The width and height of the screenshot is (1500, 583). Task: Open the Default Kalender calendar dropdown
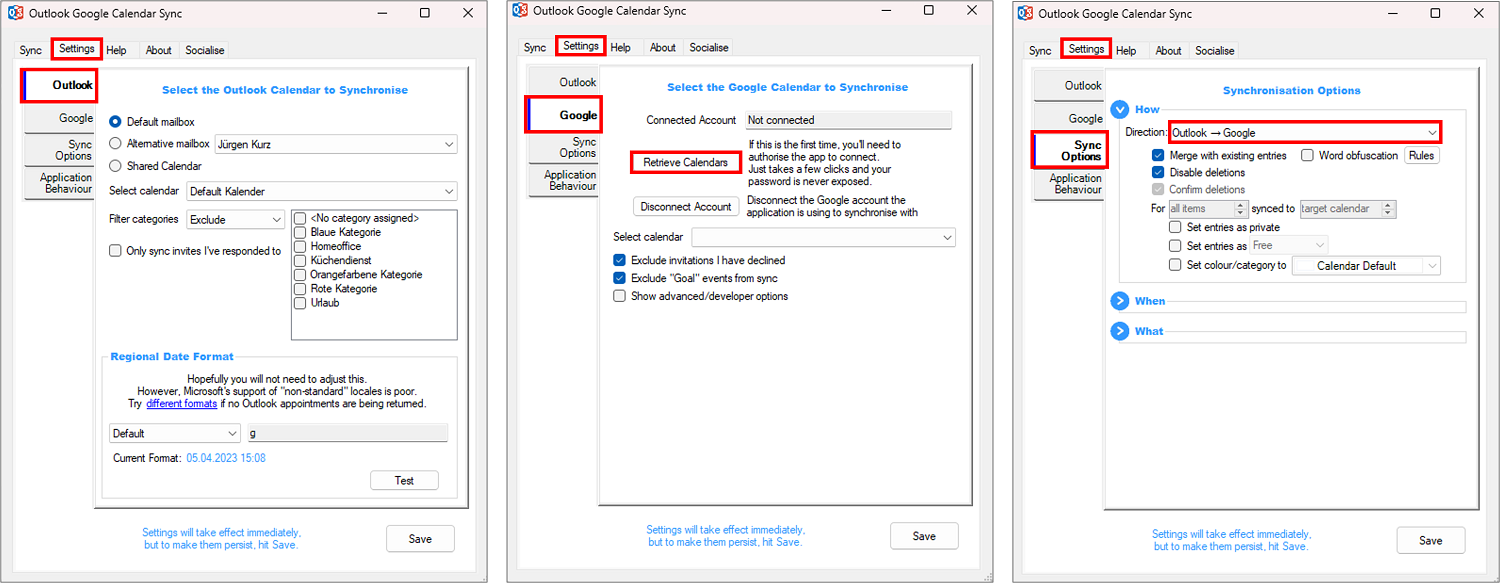tap(321, 191)
